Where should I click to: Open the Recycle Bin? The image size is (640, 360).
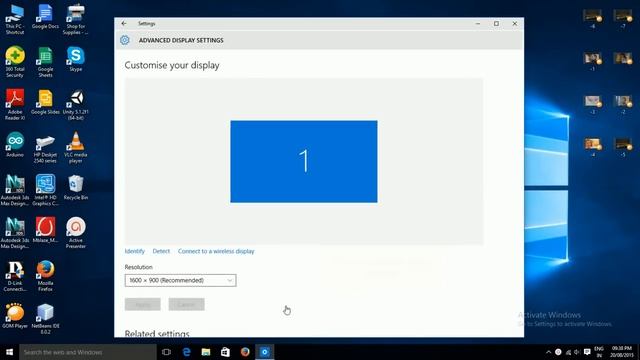pos(76,188)
